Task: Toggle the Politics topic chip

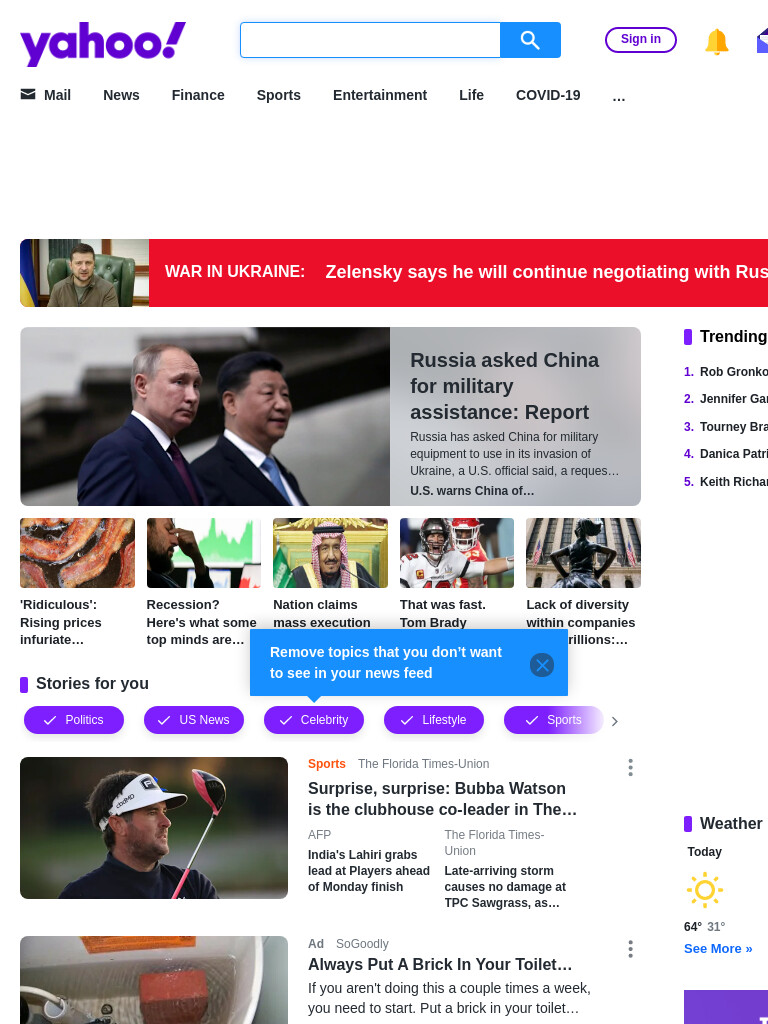Action: (x=74, y=720)
